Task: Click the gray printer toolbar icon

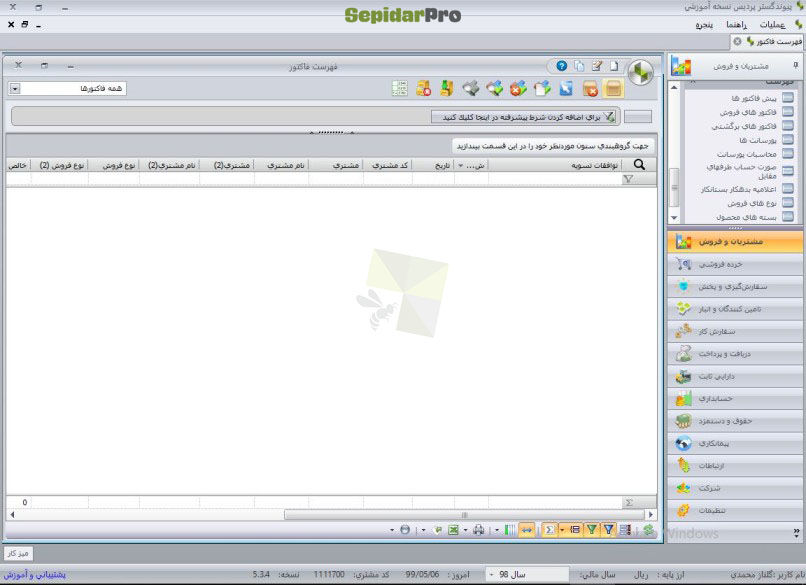Action: (470, 88)
